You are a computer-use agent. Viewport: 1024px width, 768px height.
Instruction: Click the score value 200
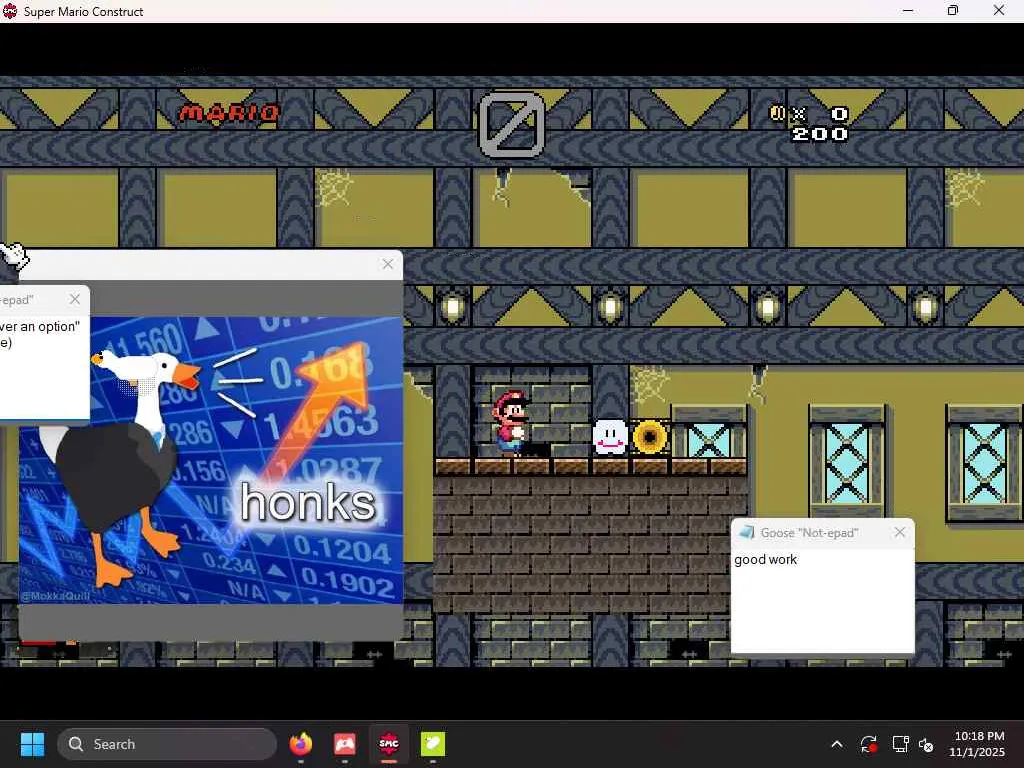point(820,134)
